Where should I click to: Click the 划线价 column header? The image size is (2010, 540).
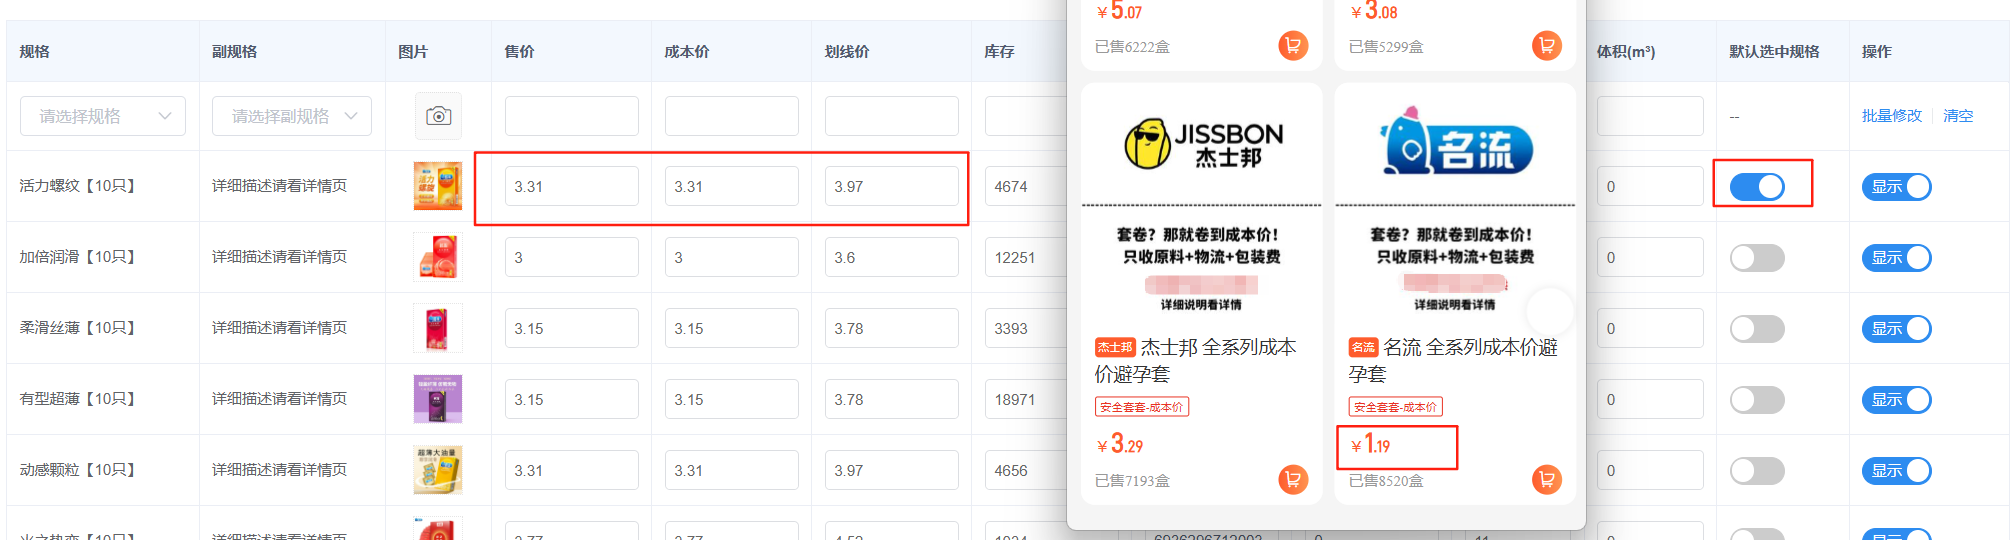847,52
